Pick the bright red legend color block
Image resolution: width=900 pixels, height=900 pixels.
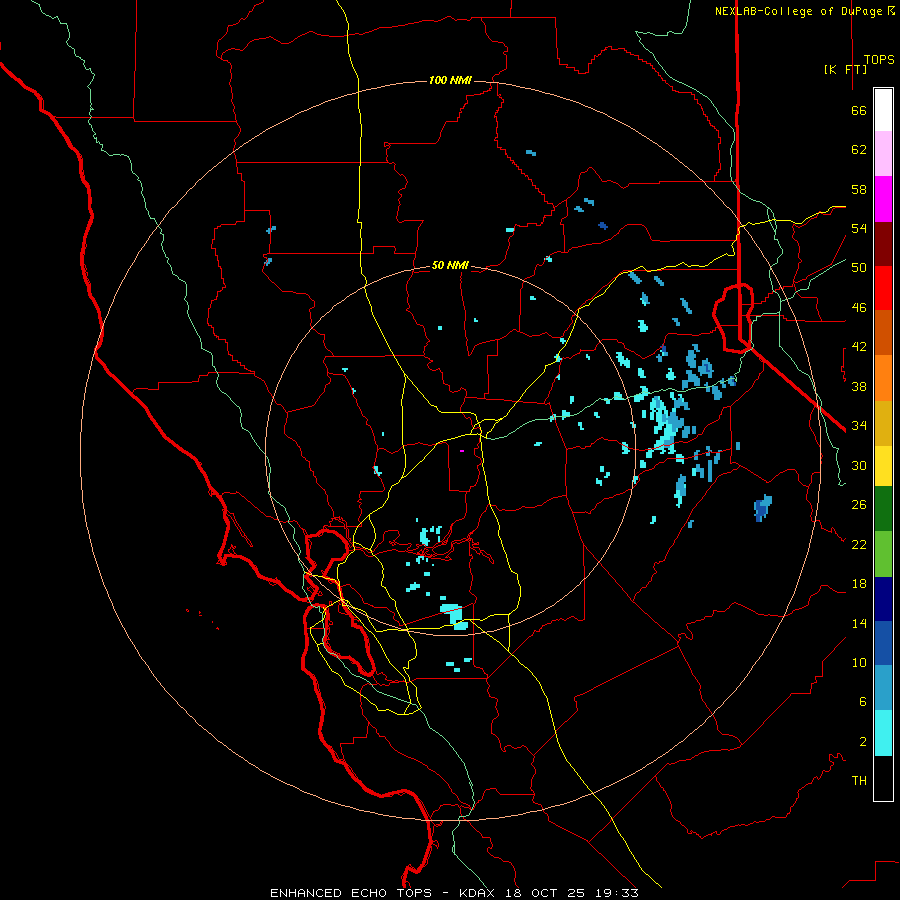pos(883,289)
